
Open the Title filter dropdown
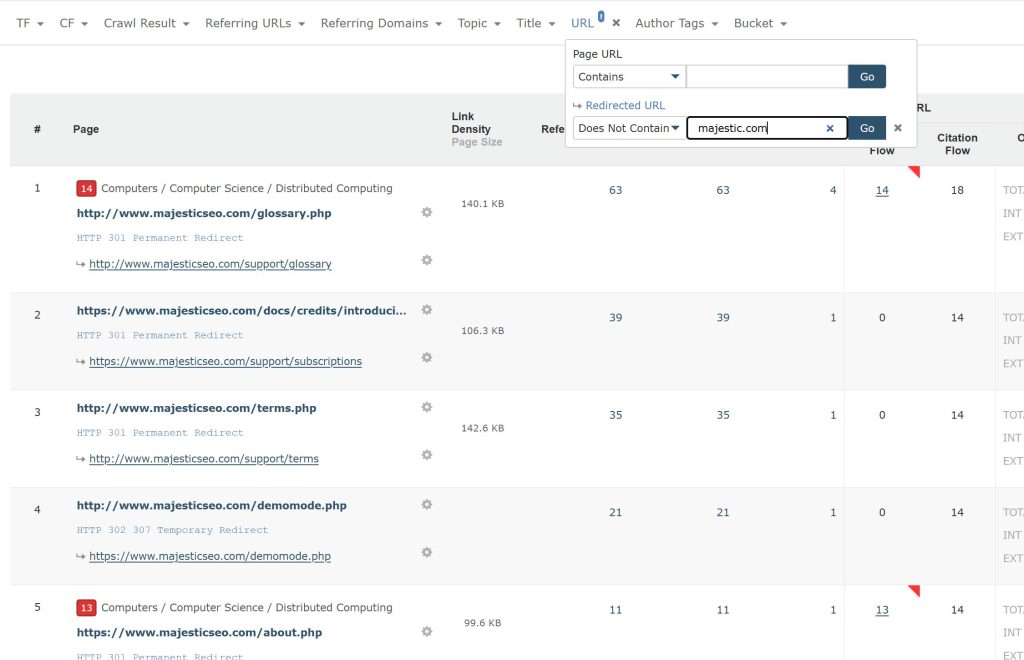point(536,23)
